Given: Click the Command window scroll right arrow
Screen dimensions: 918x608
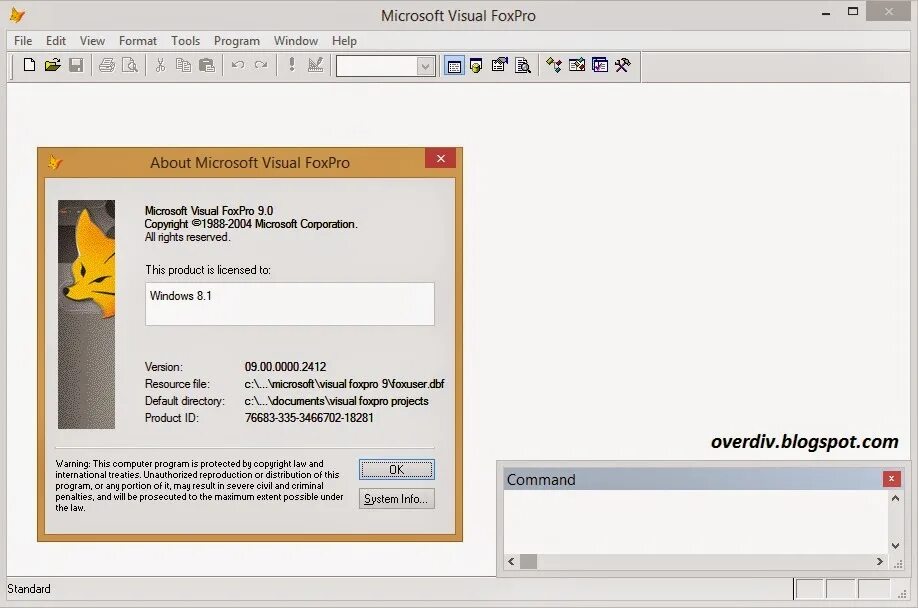Looking at the screenshot, I should tap(879, 561).
